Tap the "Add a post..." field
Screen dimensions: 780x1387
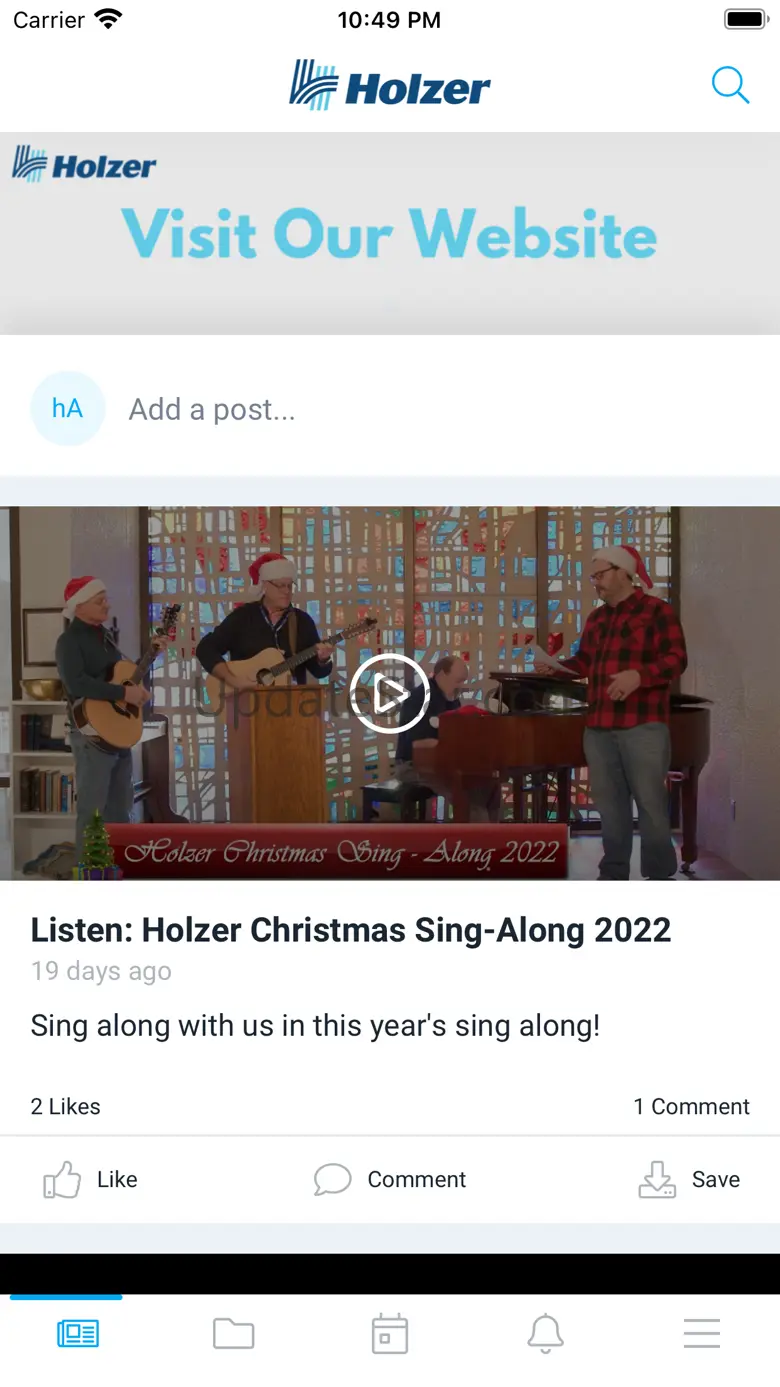coord(212,409)
